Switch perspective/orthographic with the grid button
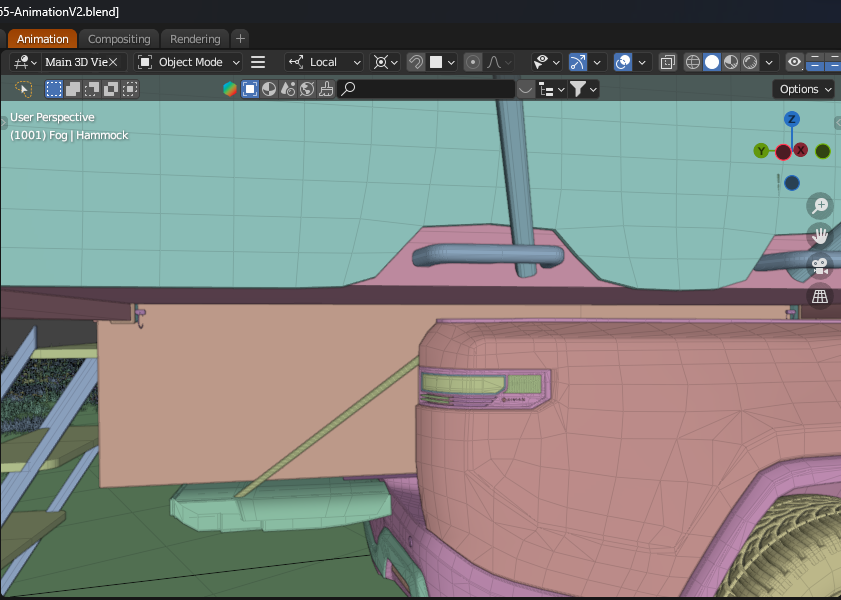This screenshot has width=841, height=600. [820, 297]
